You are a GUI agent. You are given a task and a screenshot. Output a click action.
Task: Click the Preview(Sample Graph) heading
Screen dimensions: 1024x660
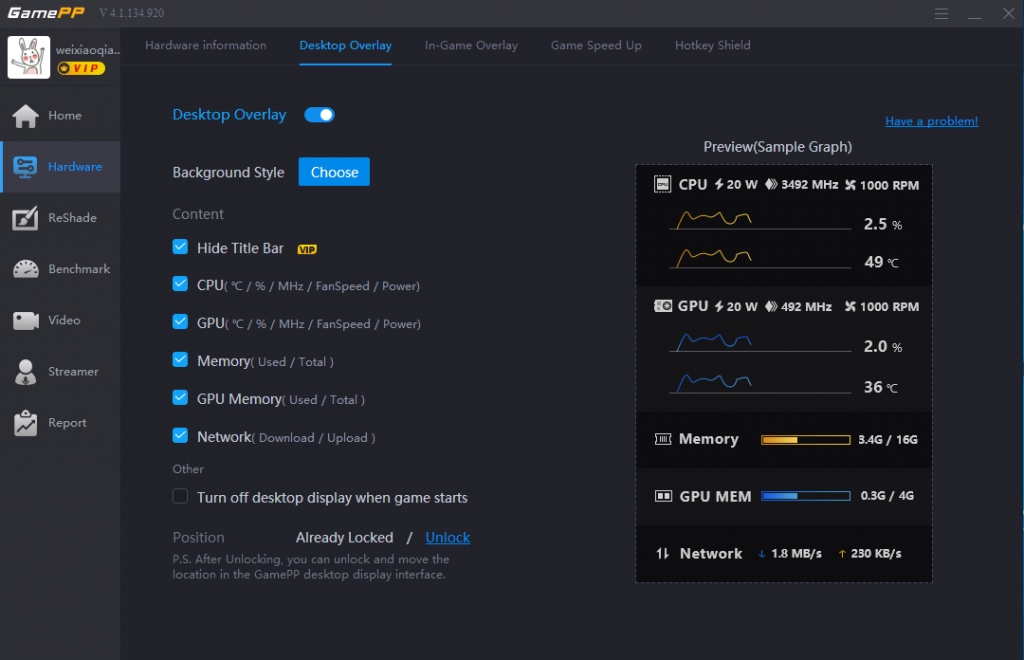777,147
